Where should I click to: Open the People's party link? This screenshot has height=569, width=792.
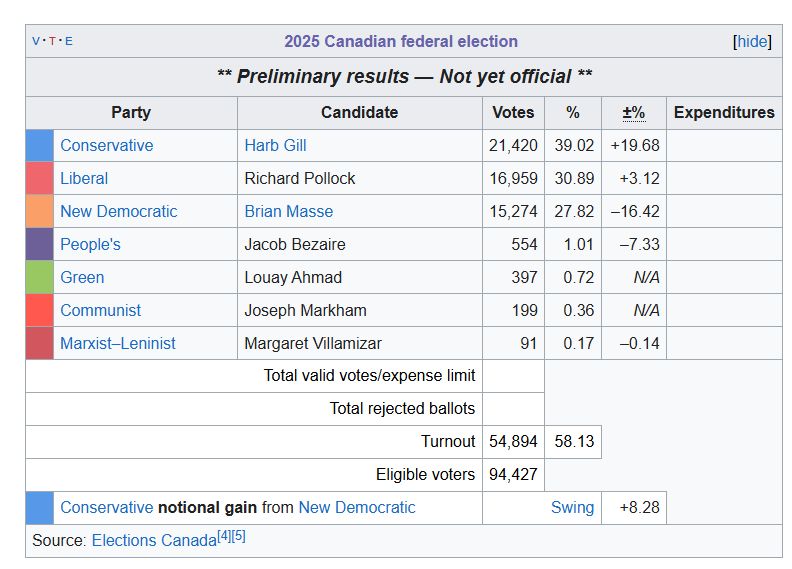[x=90, y=244]
